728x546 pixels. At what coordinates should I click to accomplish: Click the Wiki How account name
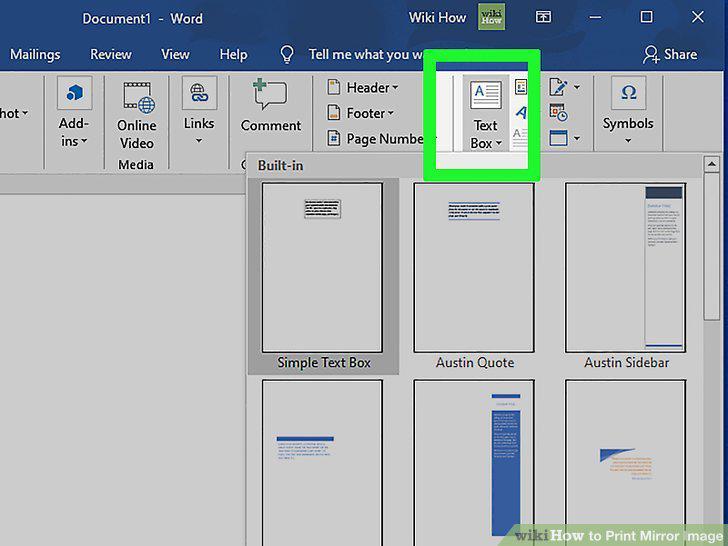pyautogui.click(x=437, y=18)
